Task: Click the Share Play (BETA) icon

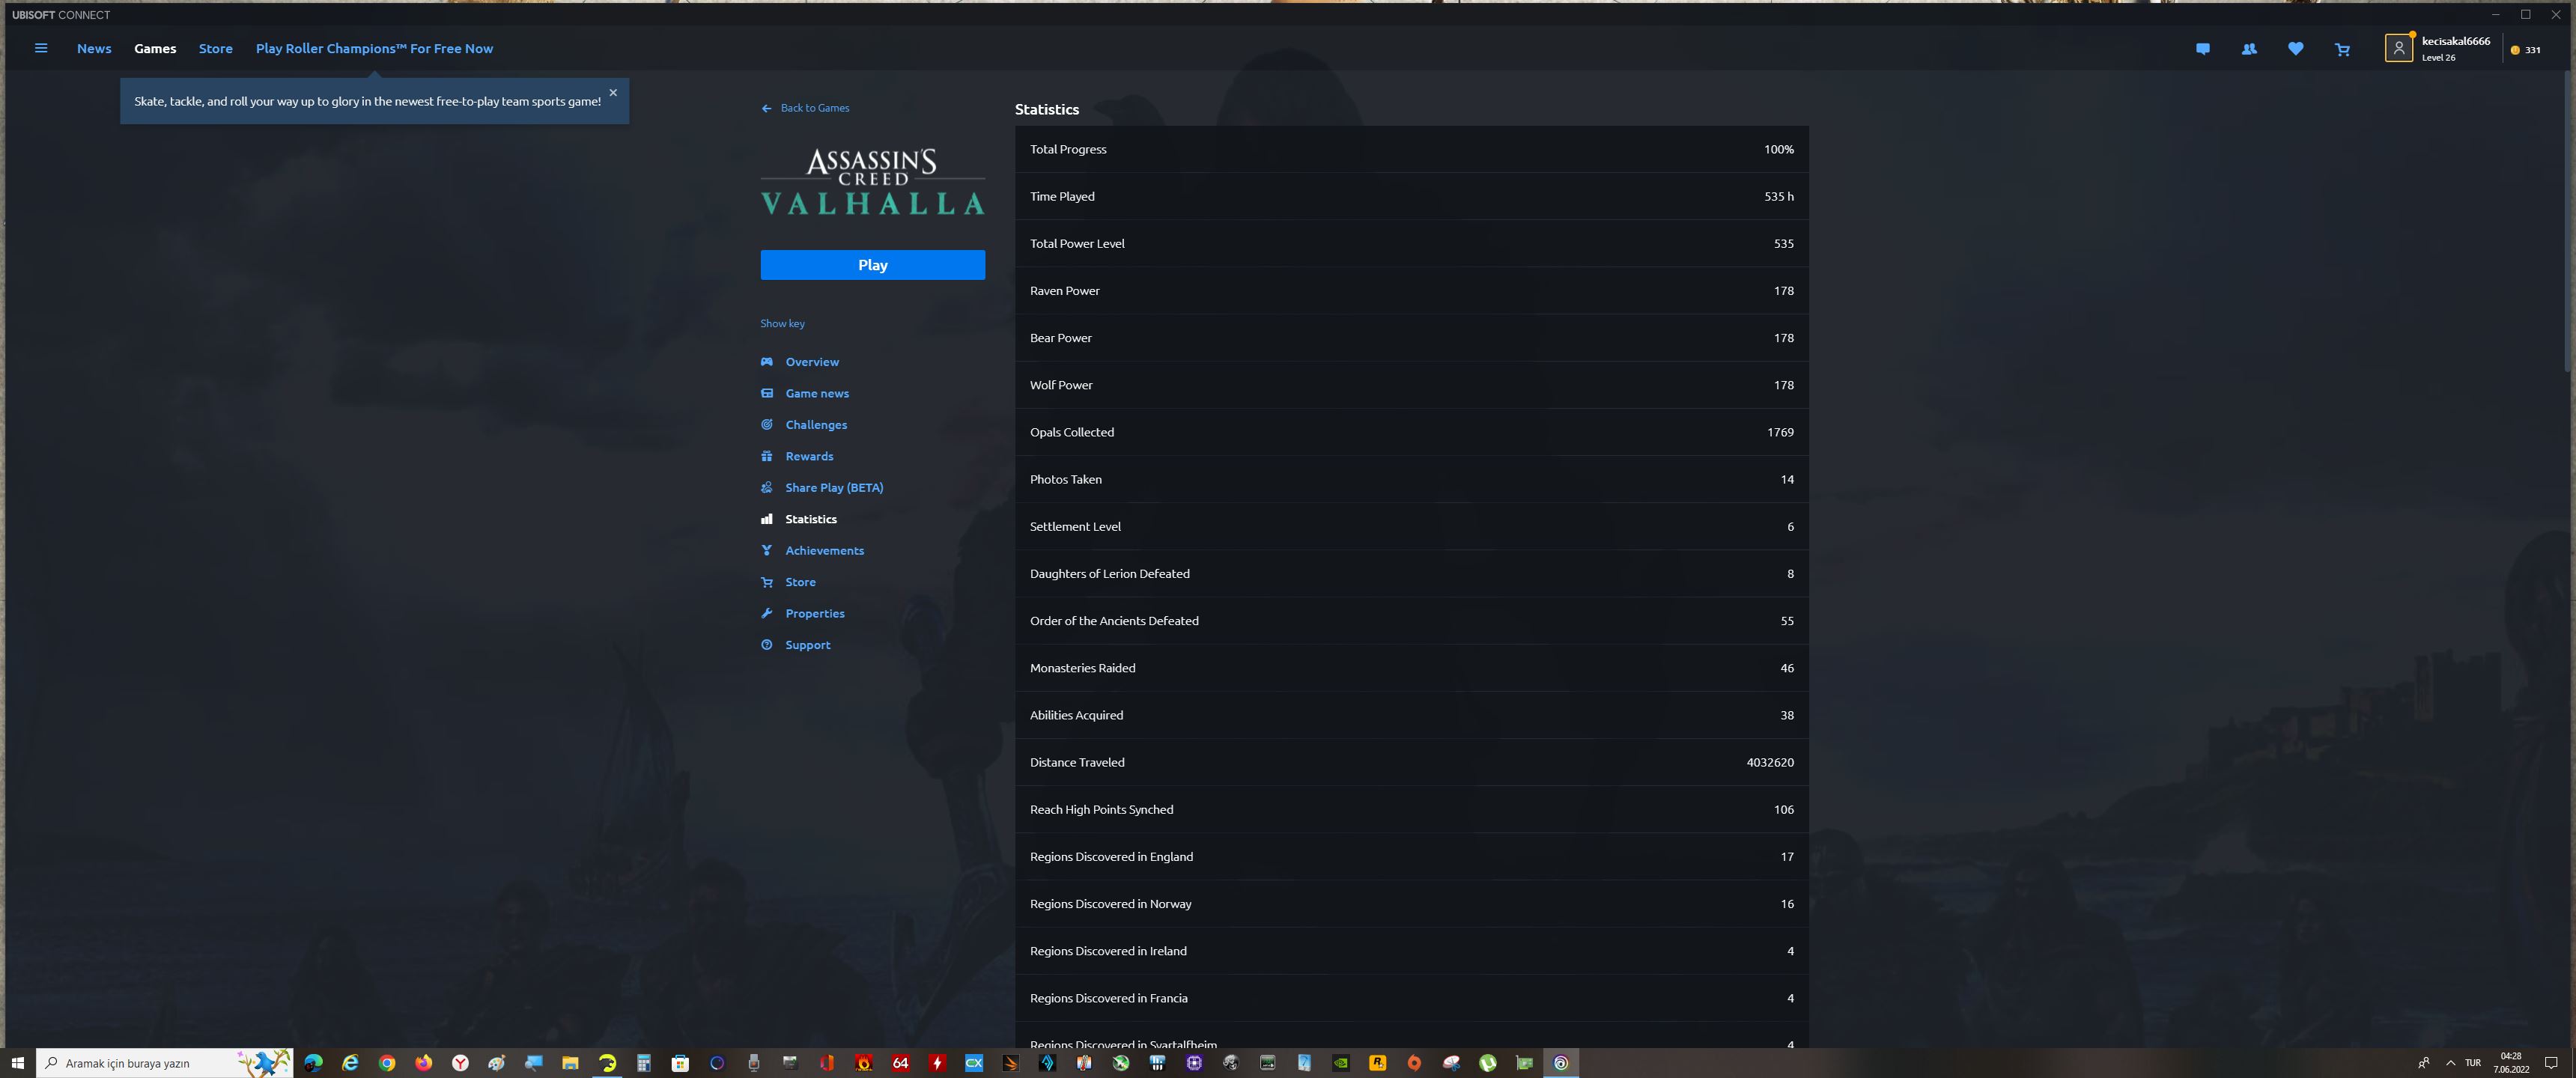Action: pyautogui.click(x=767, y=488)
